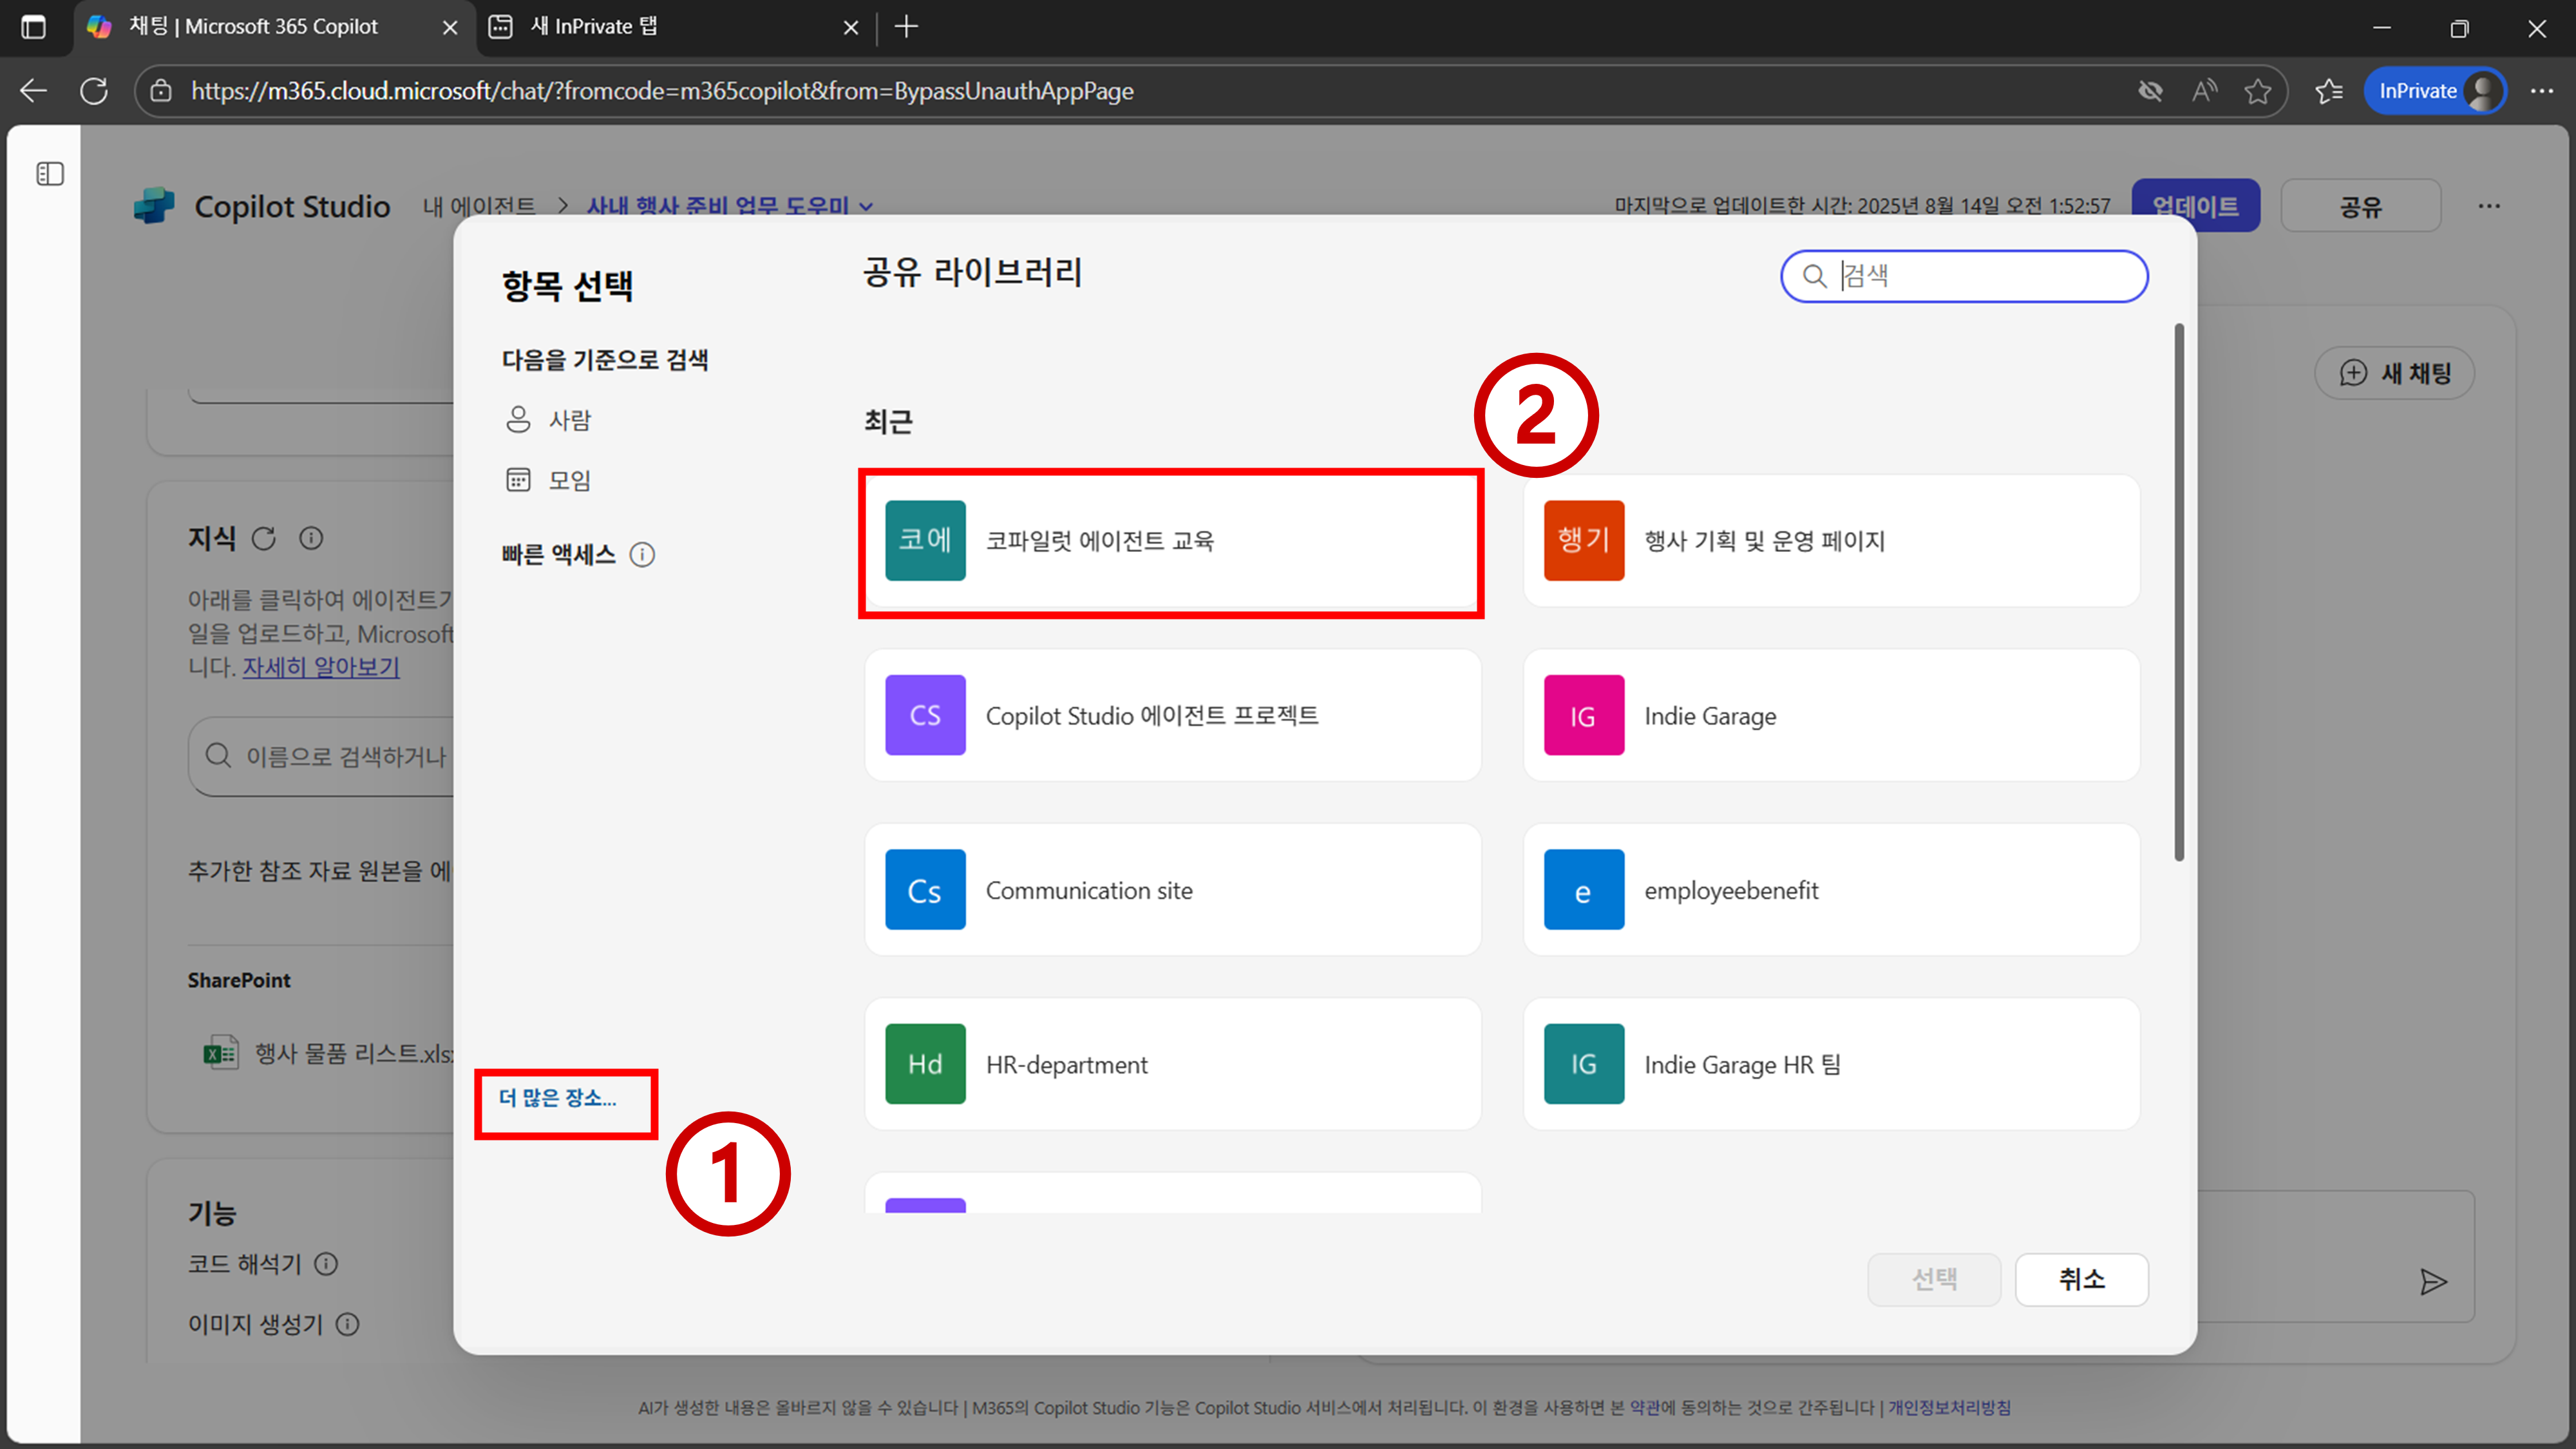The width and height of the screenshot is (2576, 1449).
Task: Click the 더 많은 장소... link
Action: tap(558, 1098)
